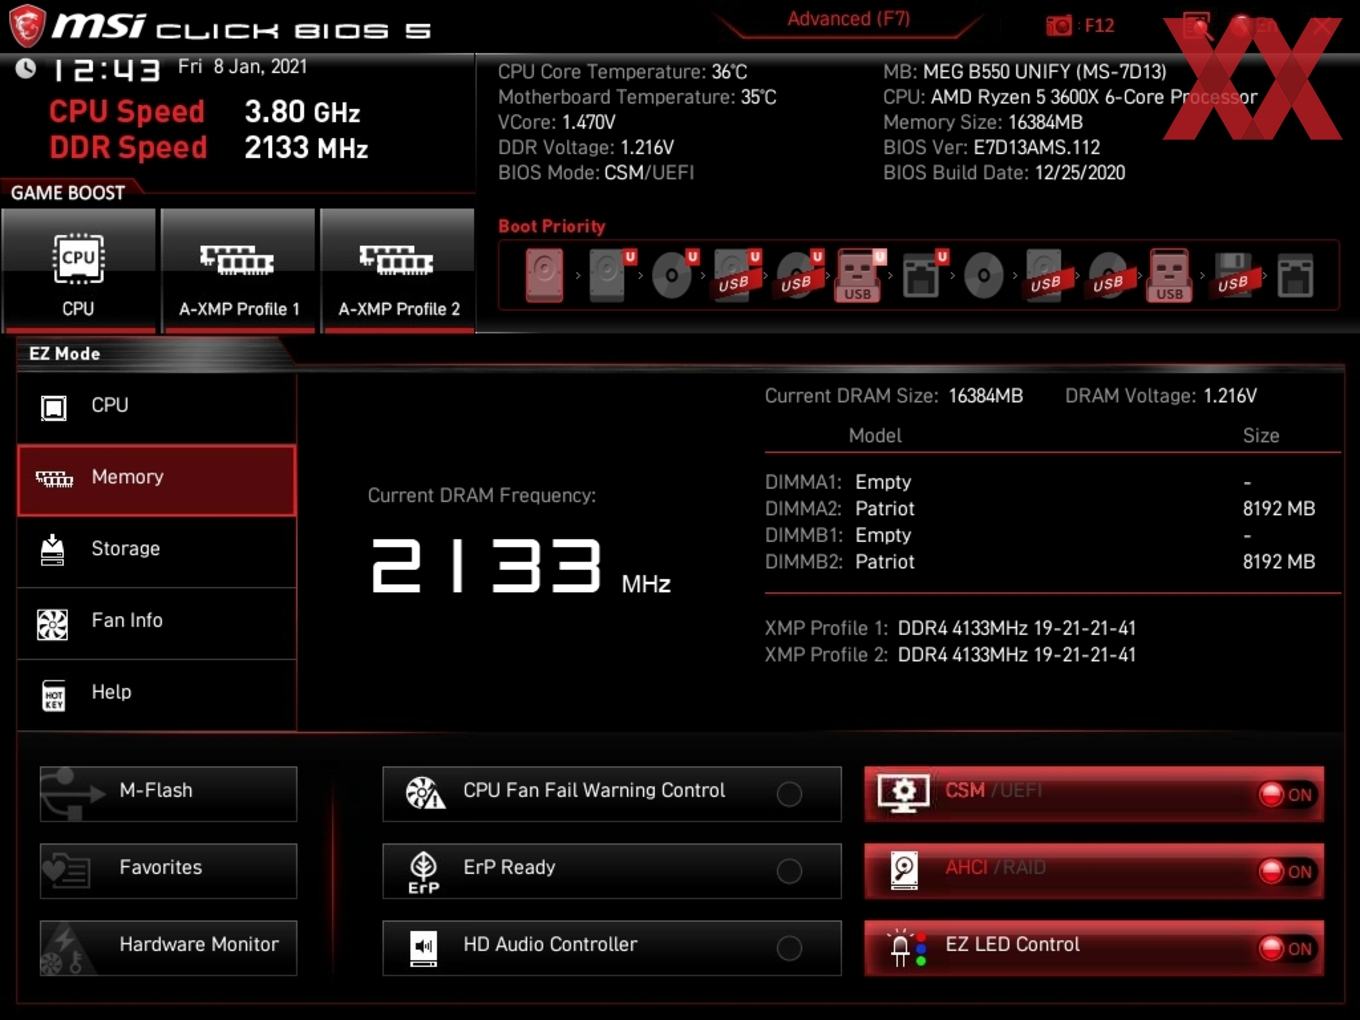The image size is (1360, 1020).
Task: Click the DRAM Voltage 1.216V text in memory panel
Action: (x=1161, y=396)
